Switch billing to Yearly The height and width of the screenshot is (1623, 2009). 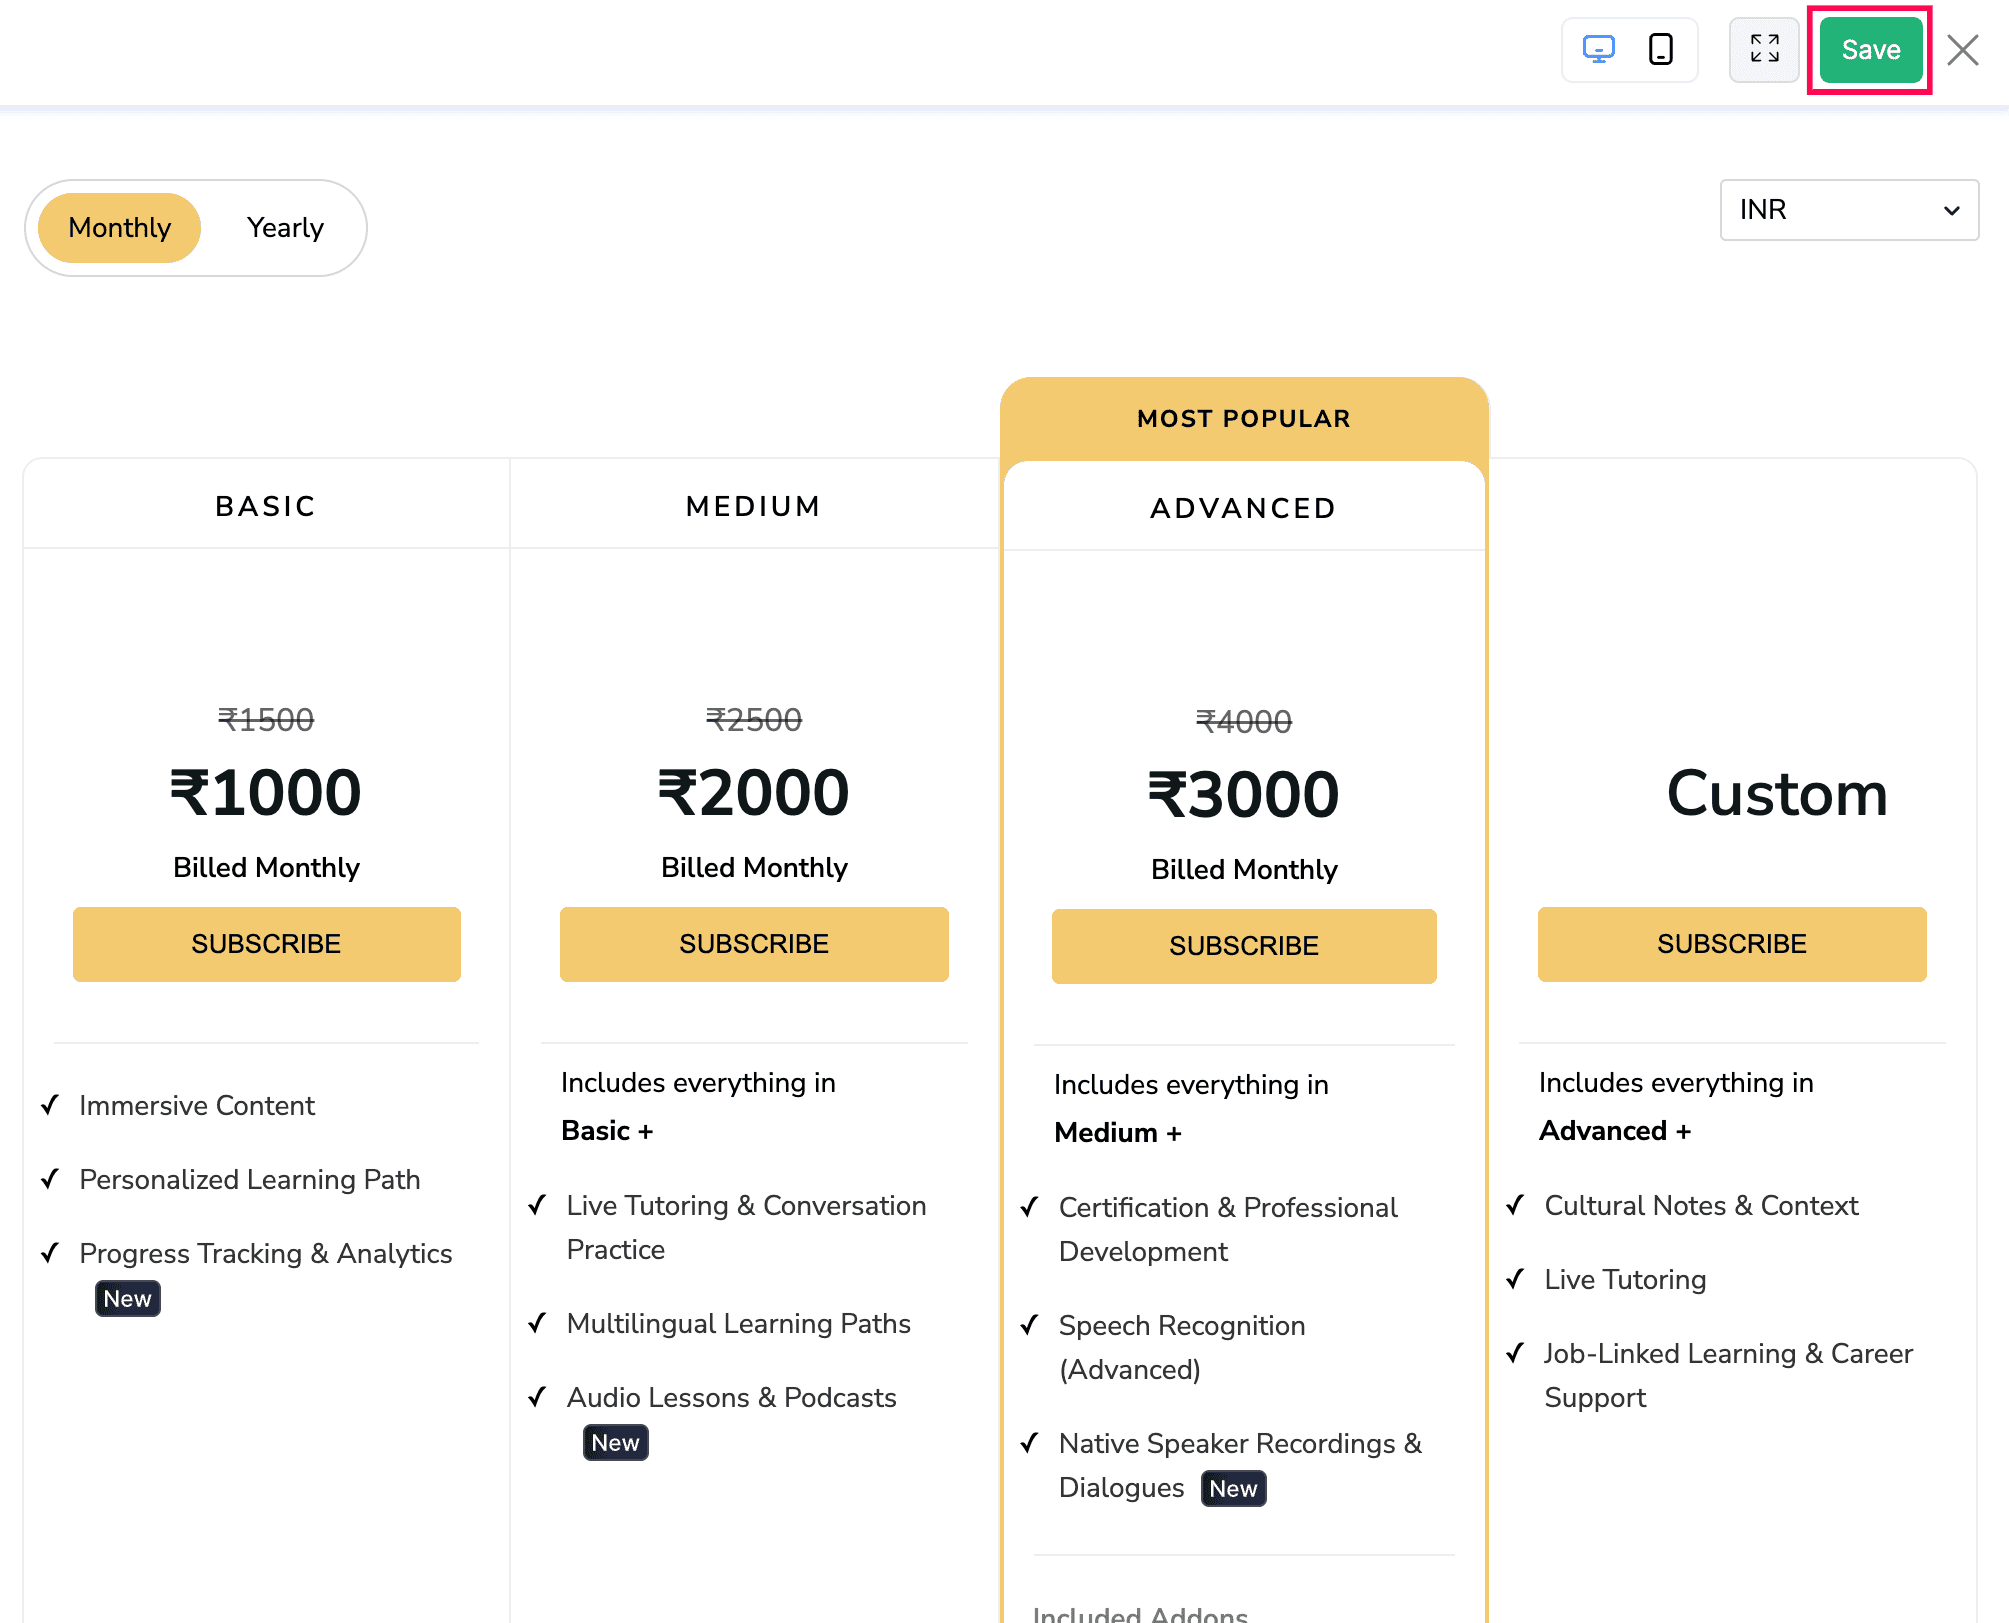pyautogui.click(x=285, y=228)
